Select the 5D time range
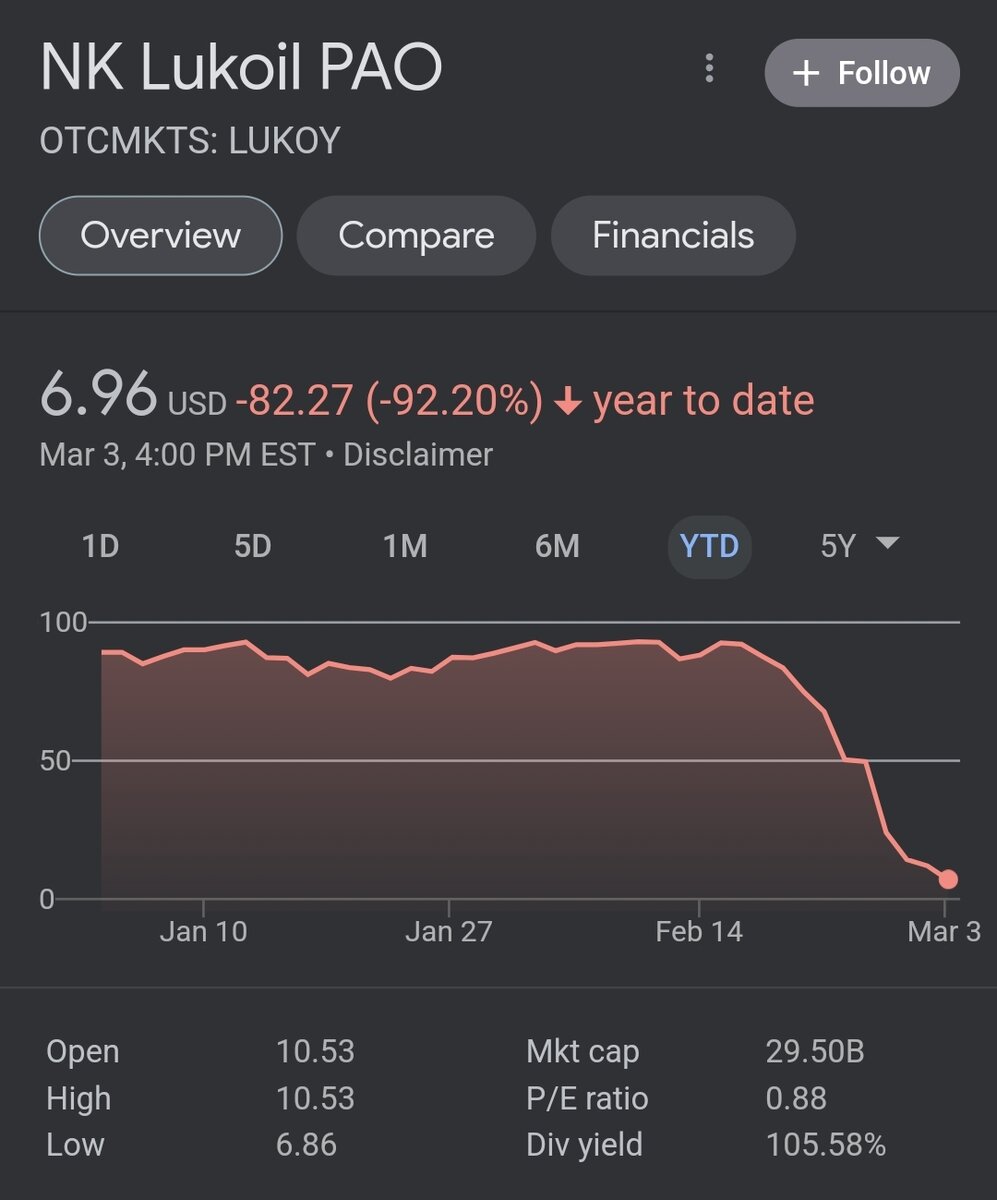The image size is (997, 1200). click(x=252, y=546)
